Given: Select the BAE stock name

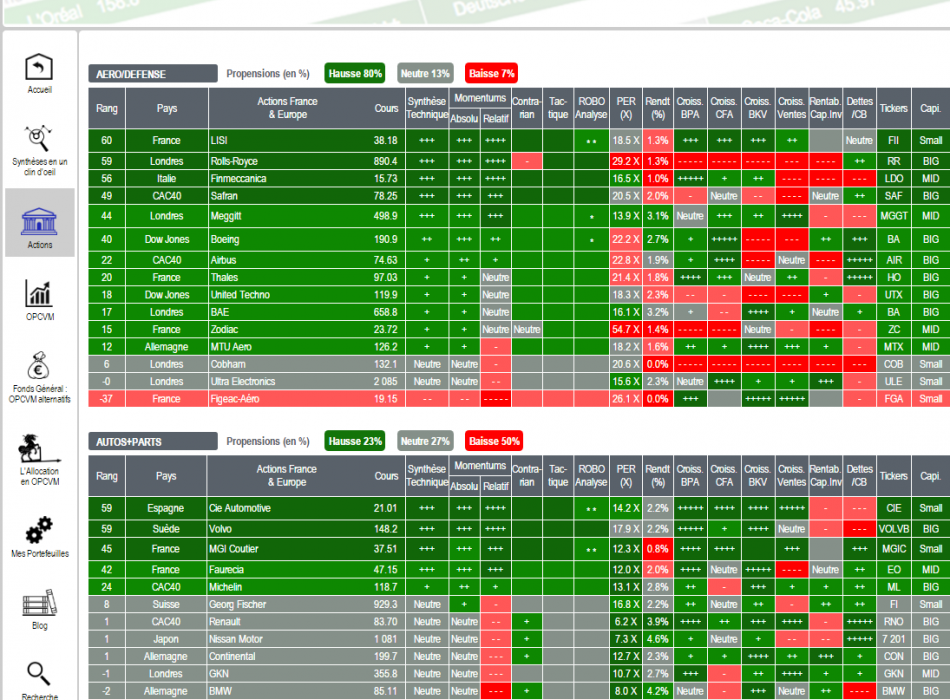Looking at the screenshot, I should tap(219, 312).
